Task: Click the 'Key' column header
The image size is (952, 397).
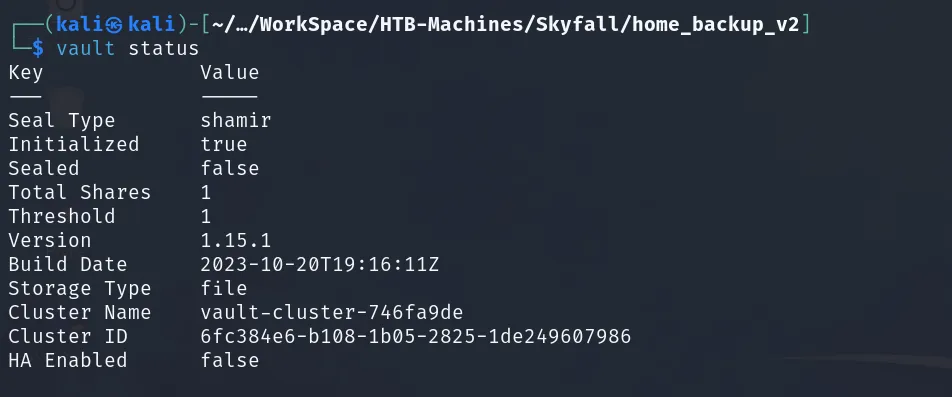Action: coord(26,73)
